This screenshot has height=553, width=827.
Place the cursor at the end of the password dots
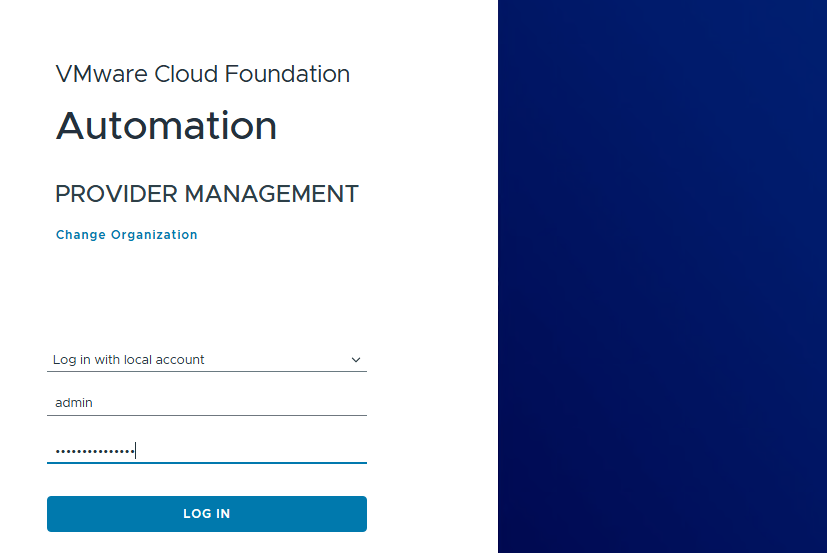135,451
